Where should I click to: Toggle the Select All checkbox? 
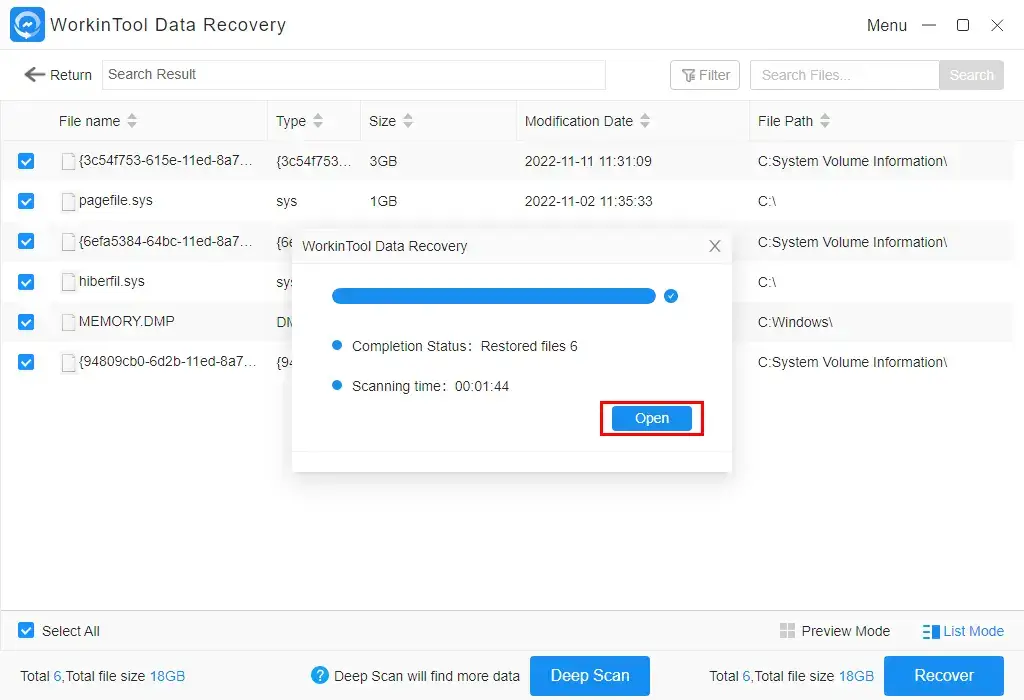tap(26, 631)
